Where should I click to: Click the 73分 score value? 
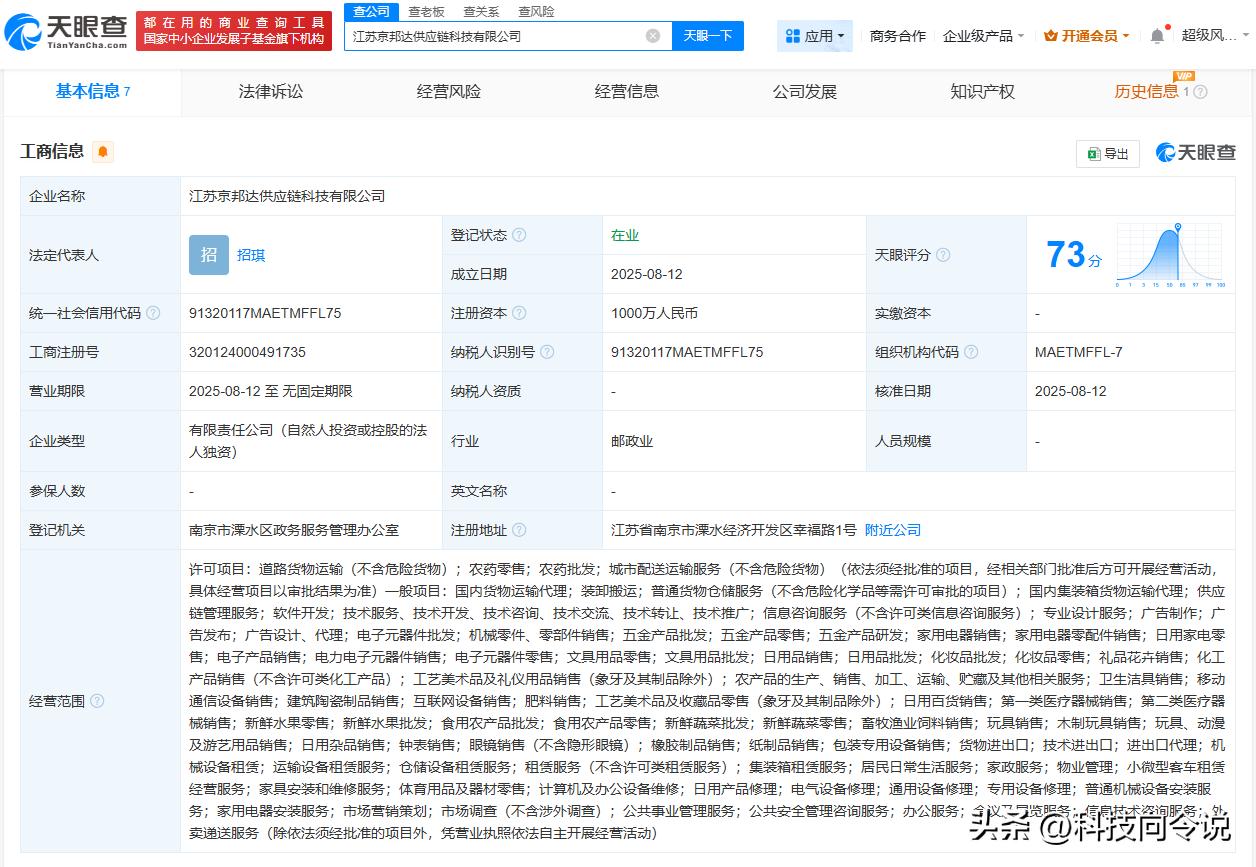pos(1074,255)
